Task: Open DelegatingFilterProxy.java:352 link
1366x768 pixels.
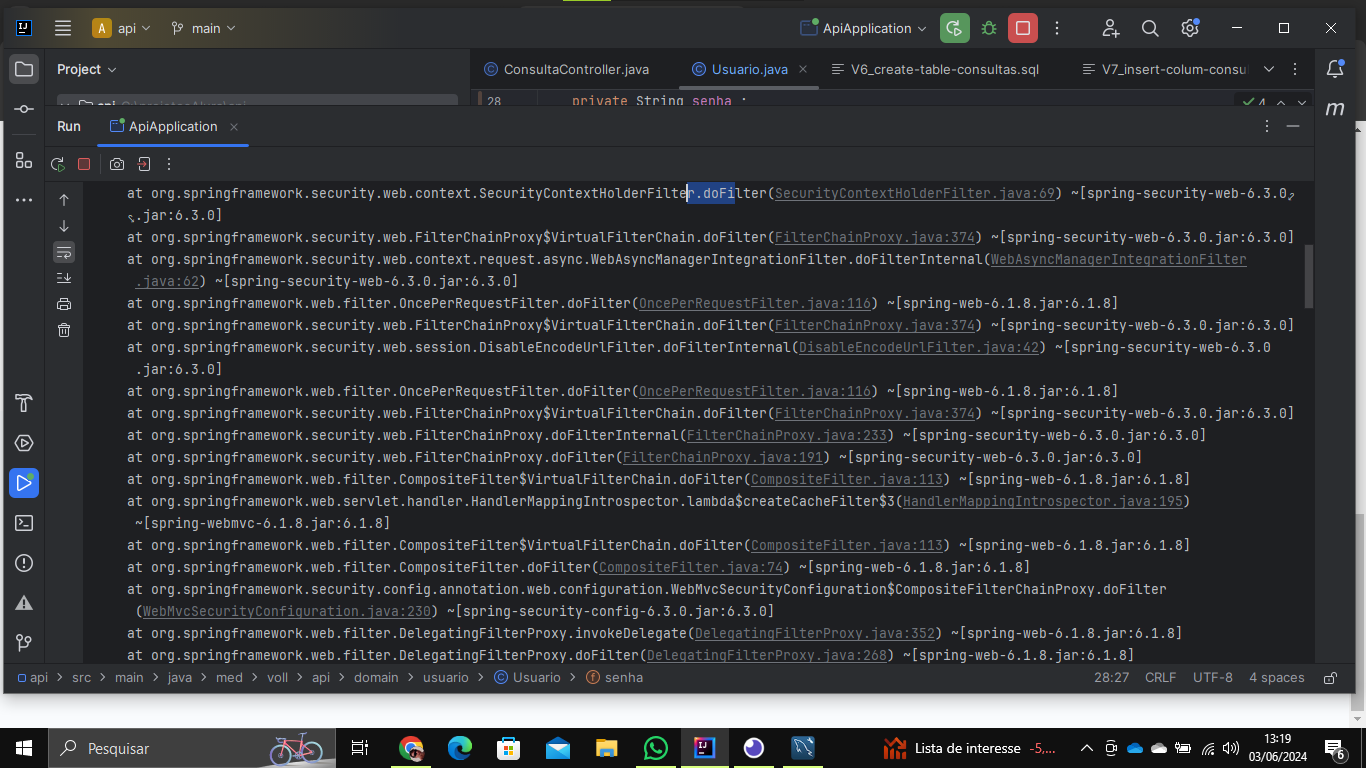Action: click(815, 634)
